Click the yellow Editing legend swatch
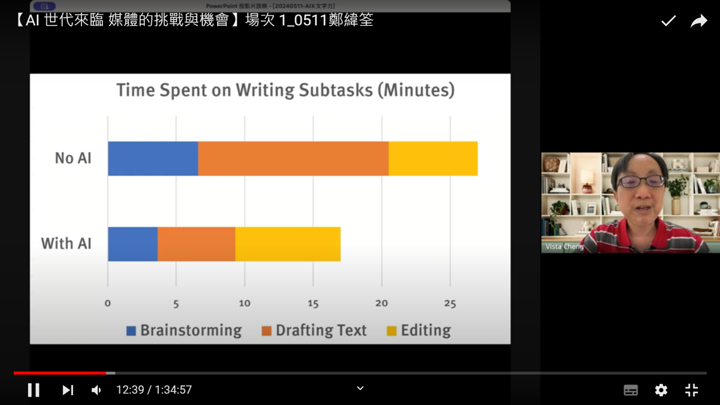 tap(391, 331)
